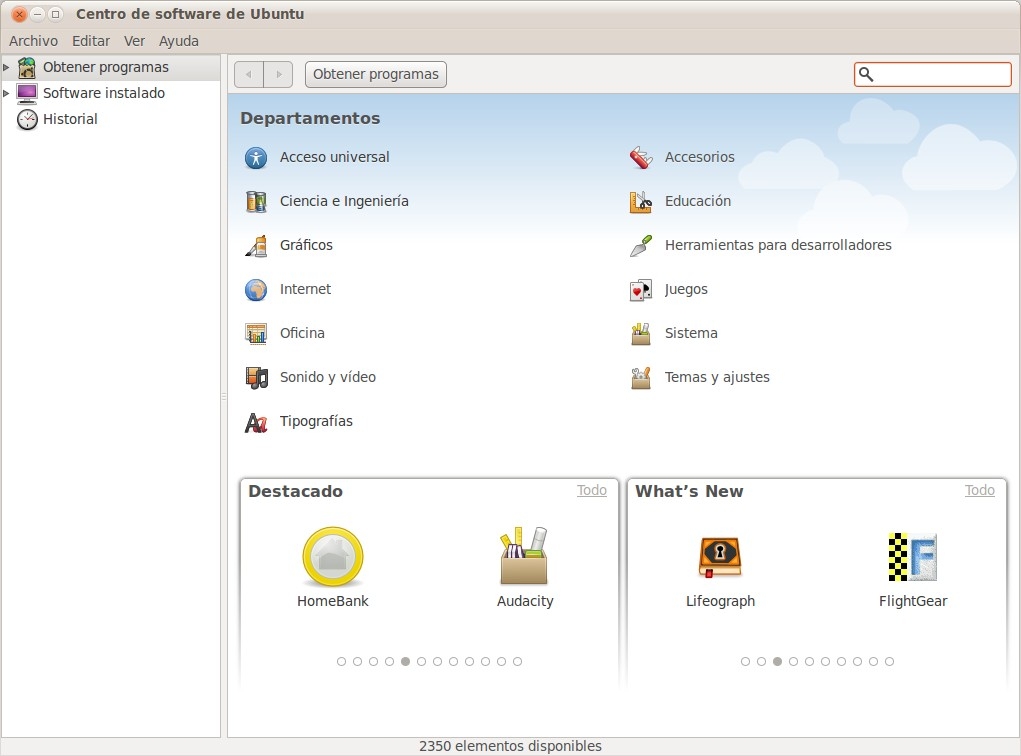Select last page dot in Destacado carousel
Screen dimensions: 1021x756
click(517, 662)
